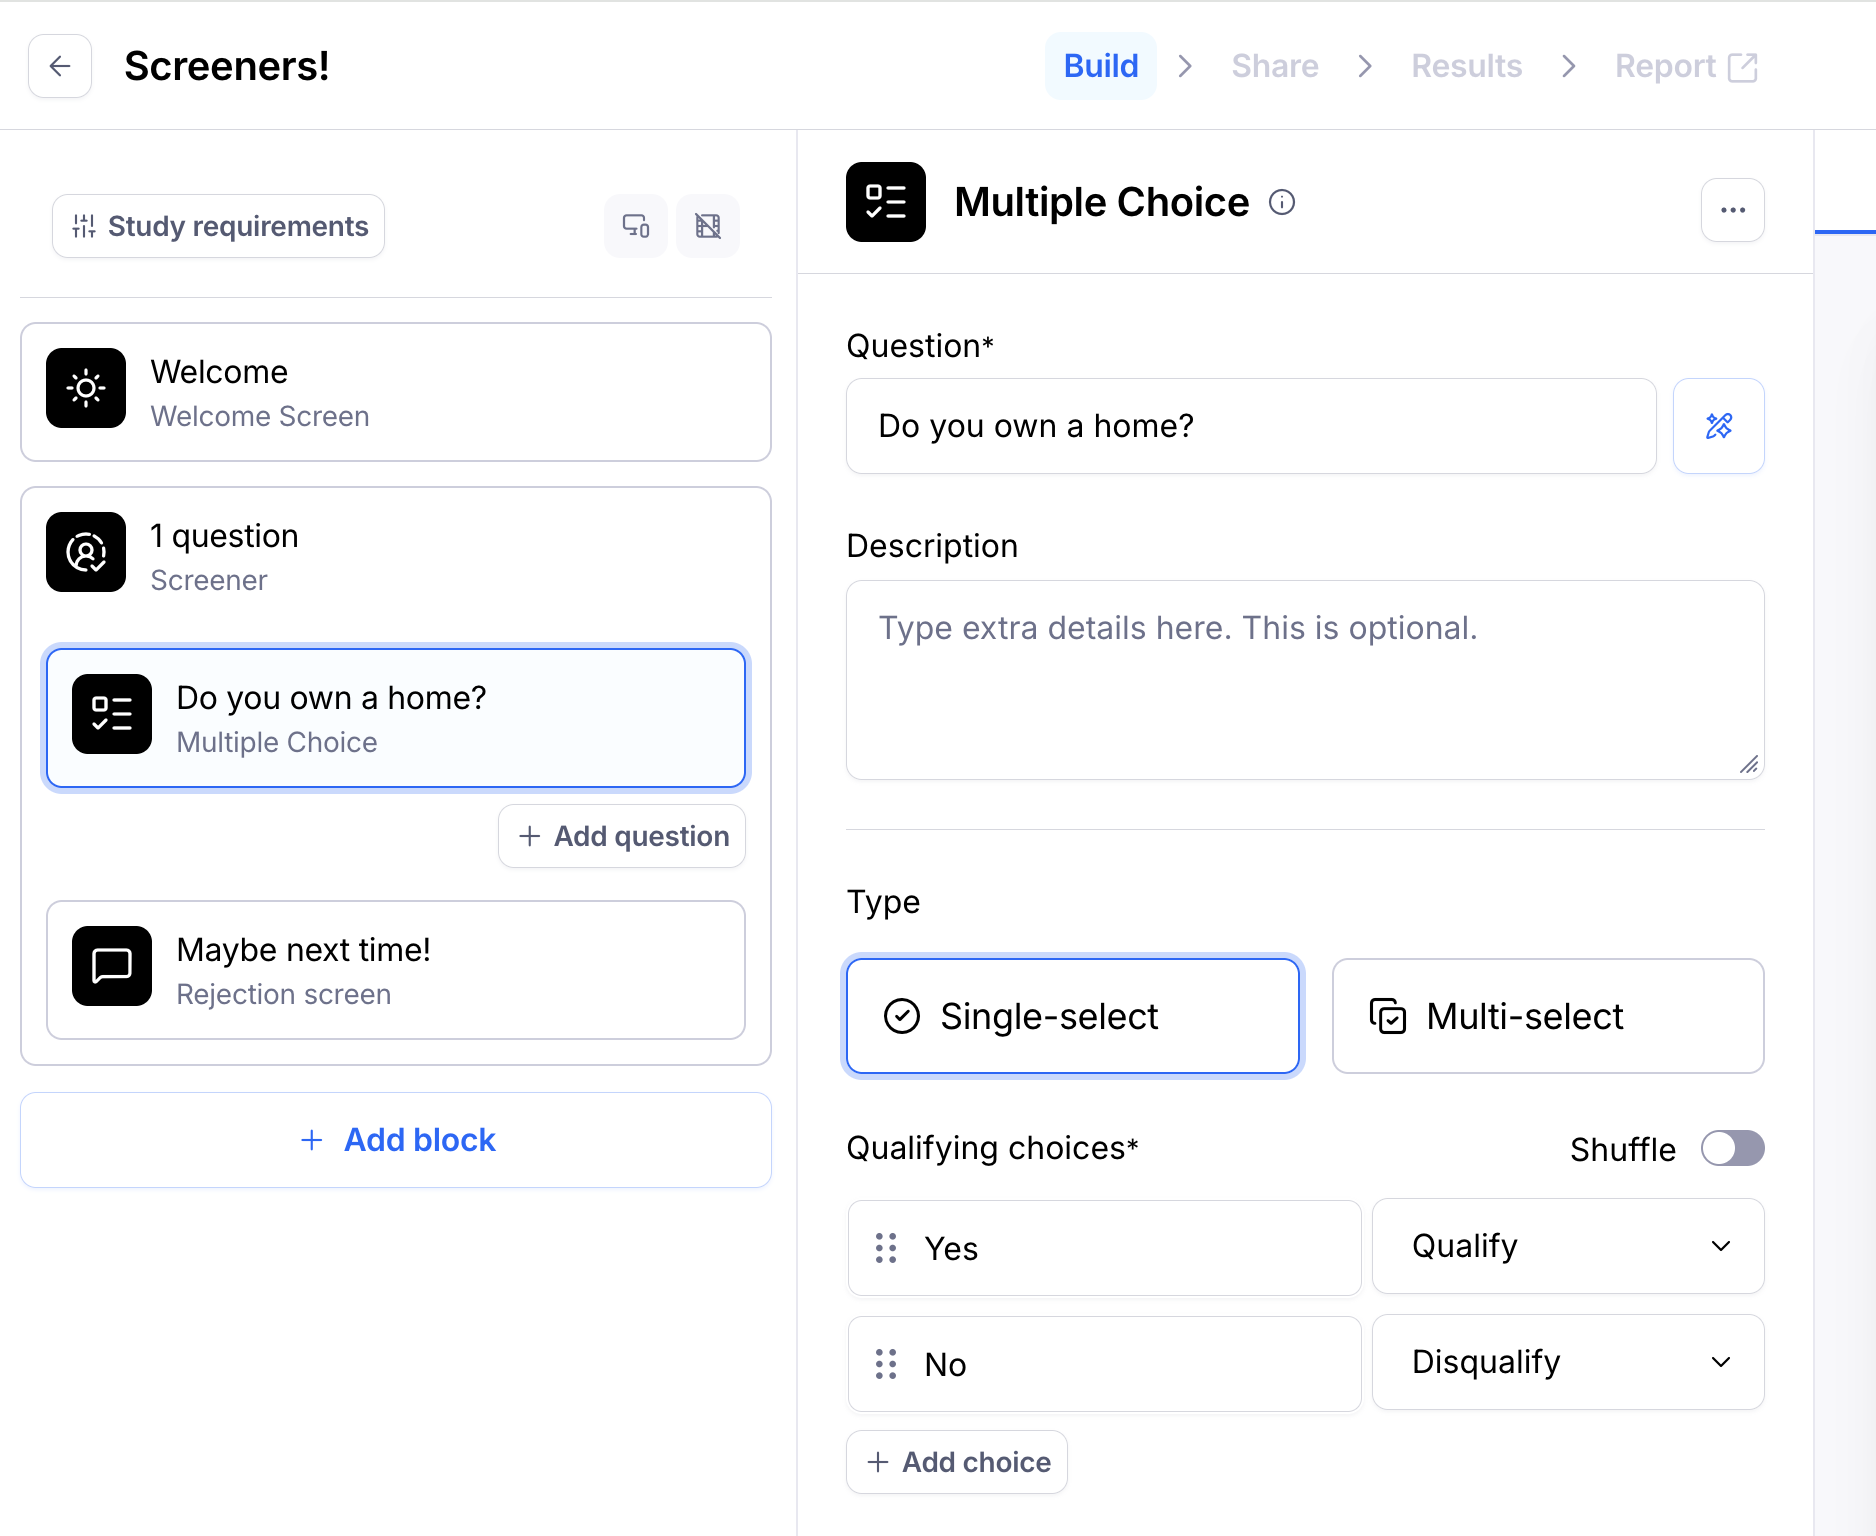
Task: Expand the Disqualify dropdown for No
Action: click(x=1567, y=1362)
